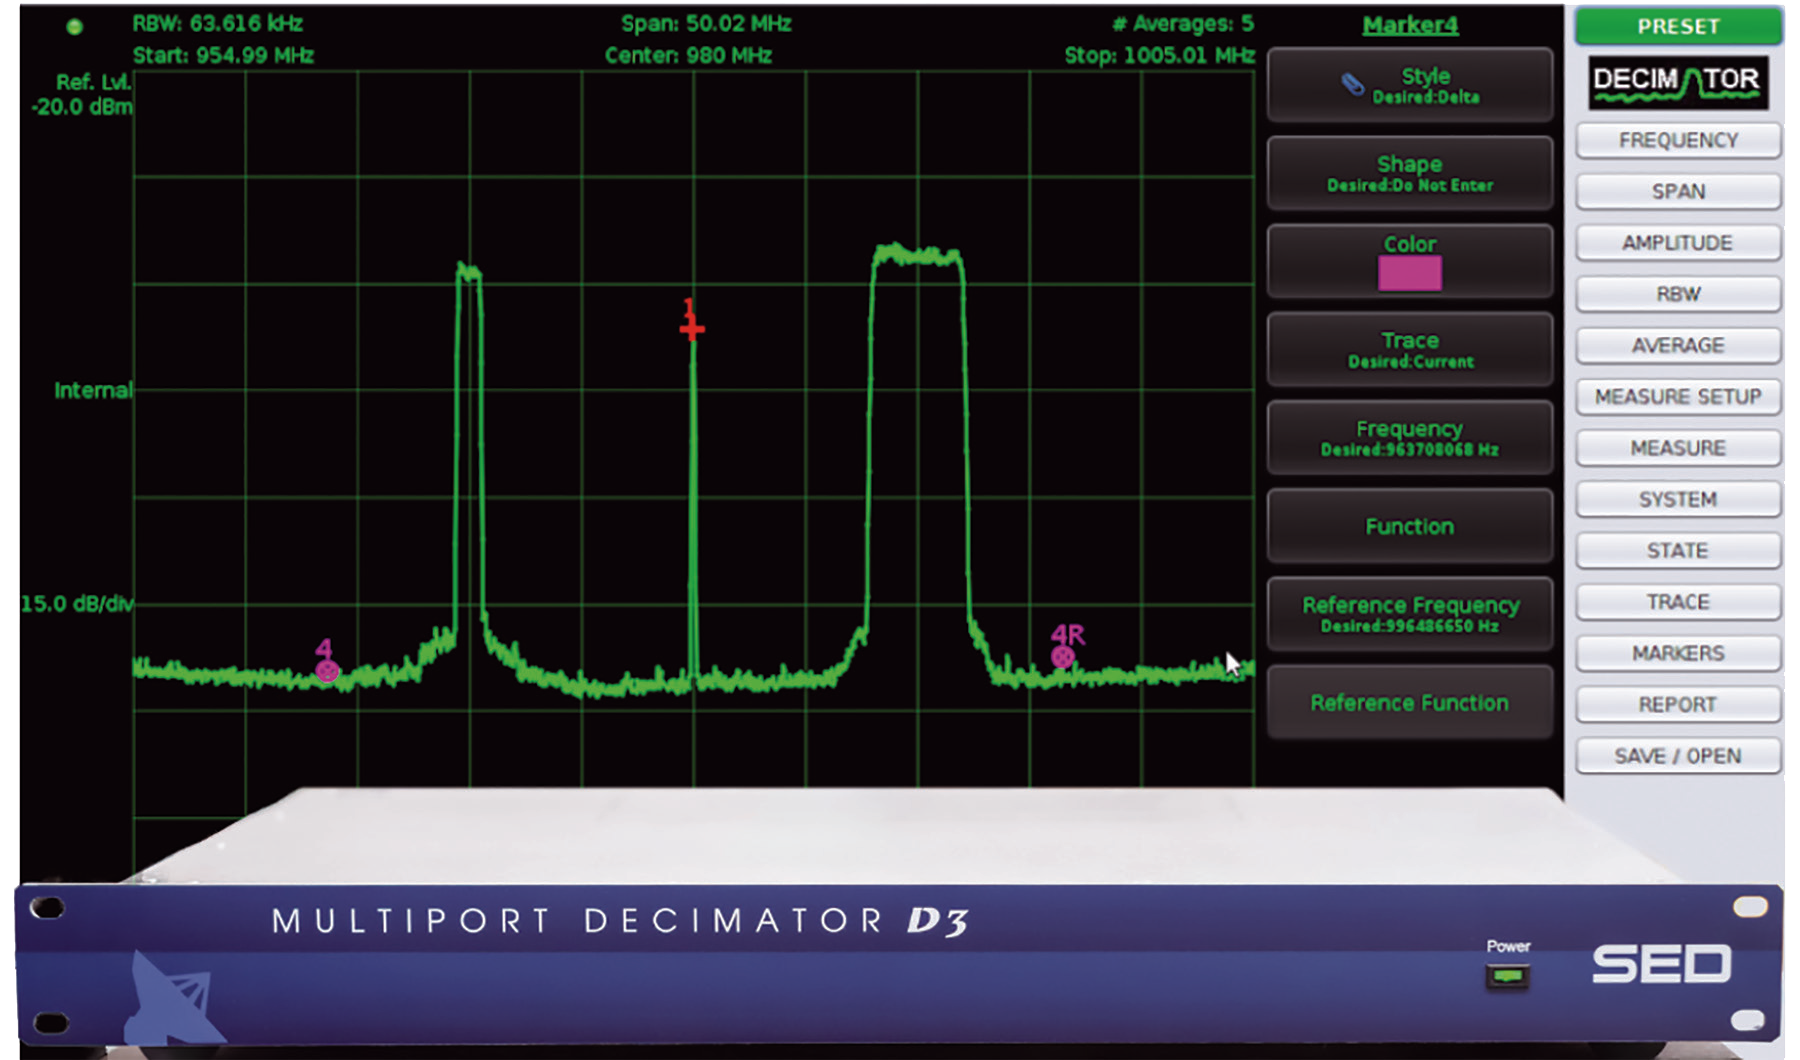Change marker Style set to Delta

(1410, 85)
